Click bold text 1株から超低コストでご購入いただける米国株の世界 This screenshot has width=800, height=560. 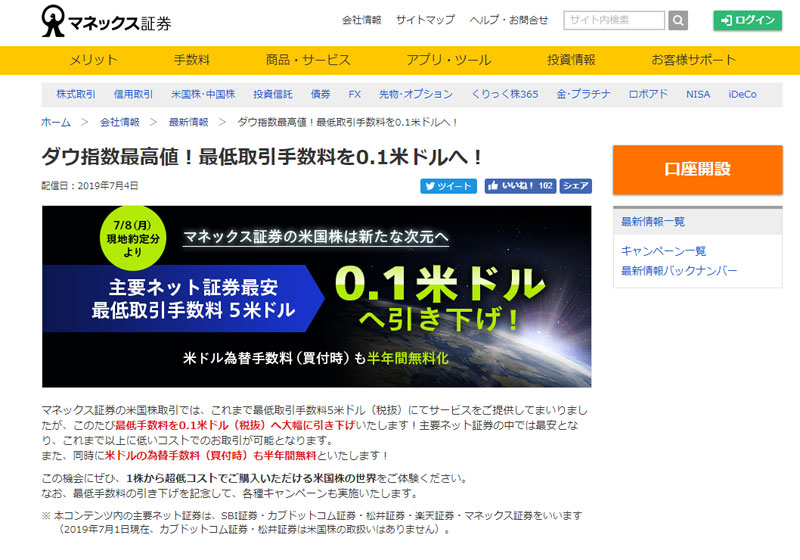click(251, 478)
